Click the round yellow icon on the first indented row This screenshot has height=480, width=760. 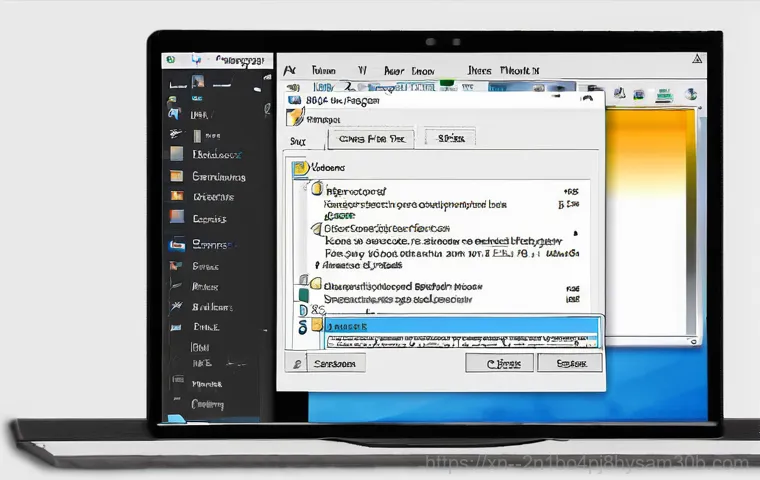point(317,189)
